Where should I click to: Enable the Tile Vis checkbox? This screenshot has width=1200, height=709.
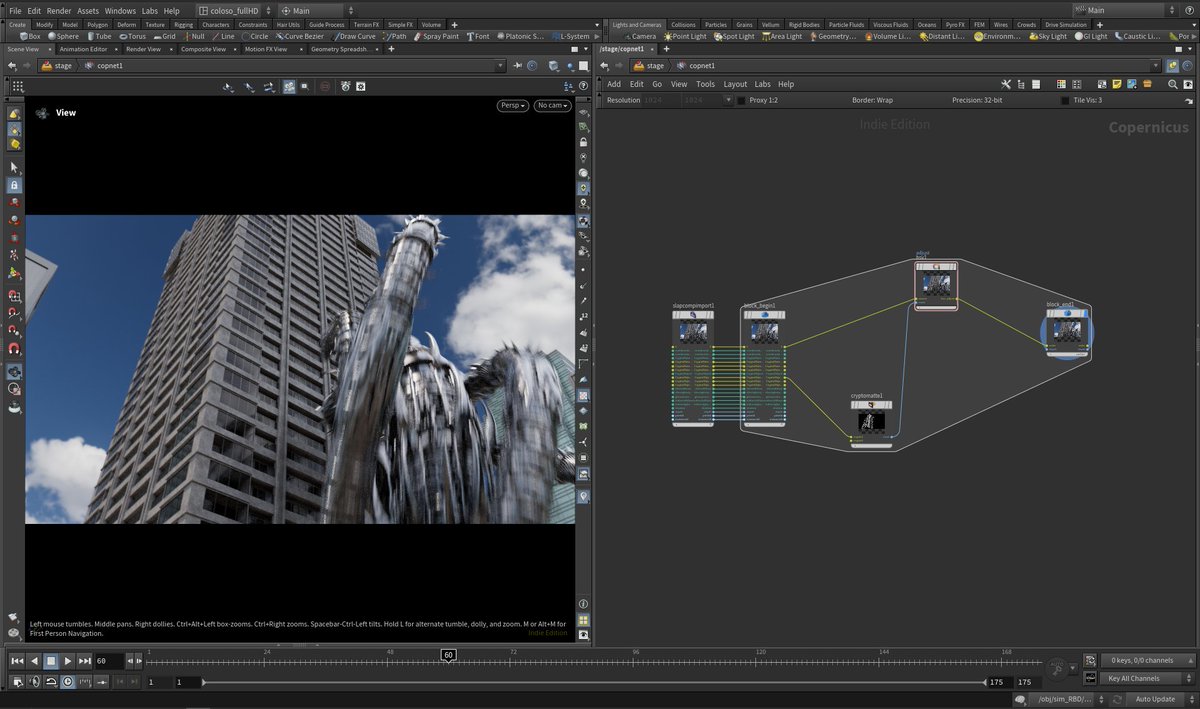[x=1064, y=100]
